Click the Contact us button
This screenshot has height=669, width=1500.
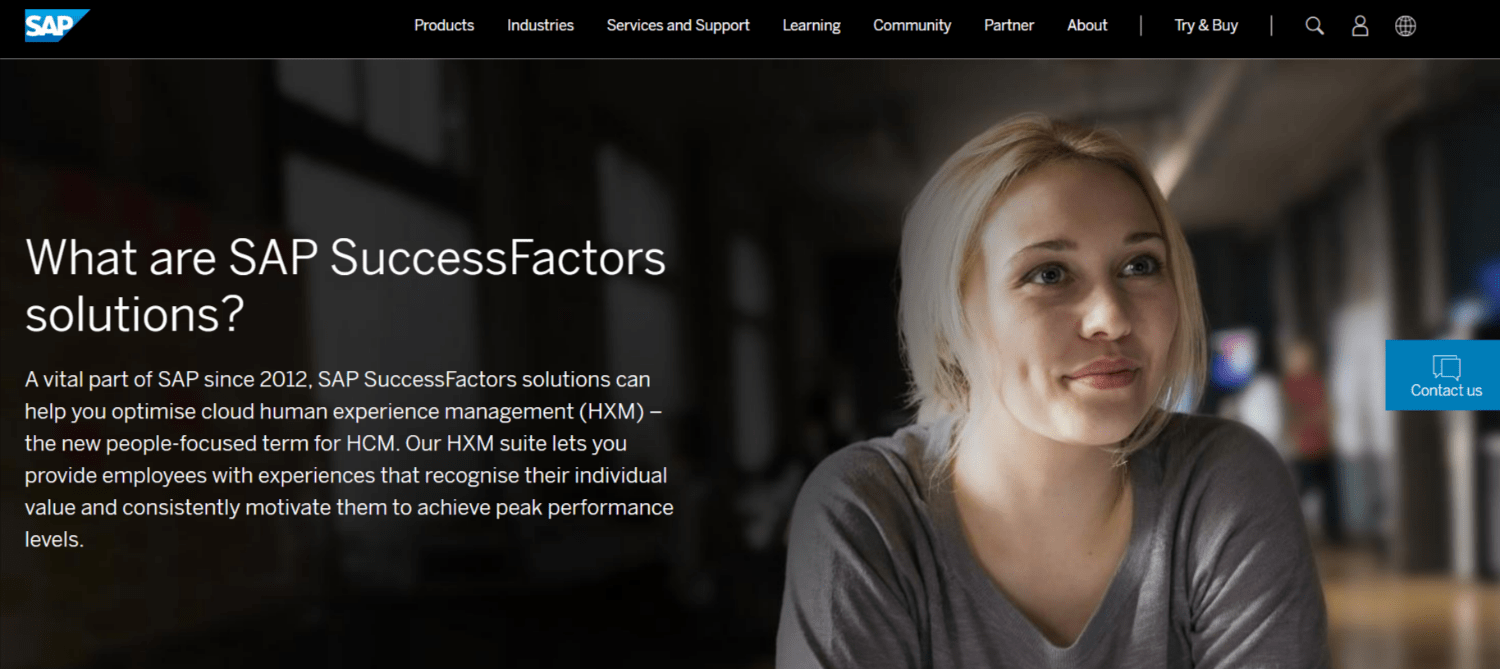pos(1443,375)
